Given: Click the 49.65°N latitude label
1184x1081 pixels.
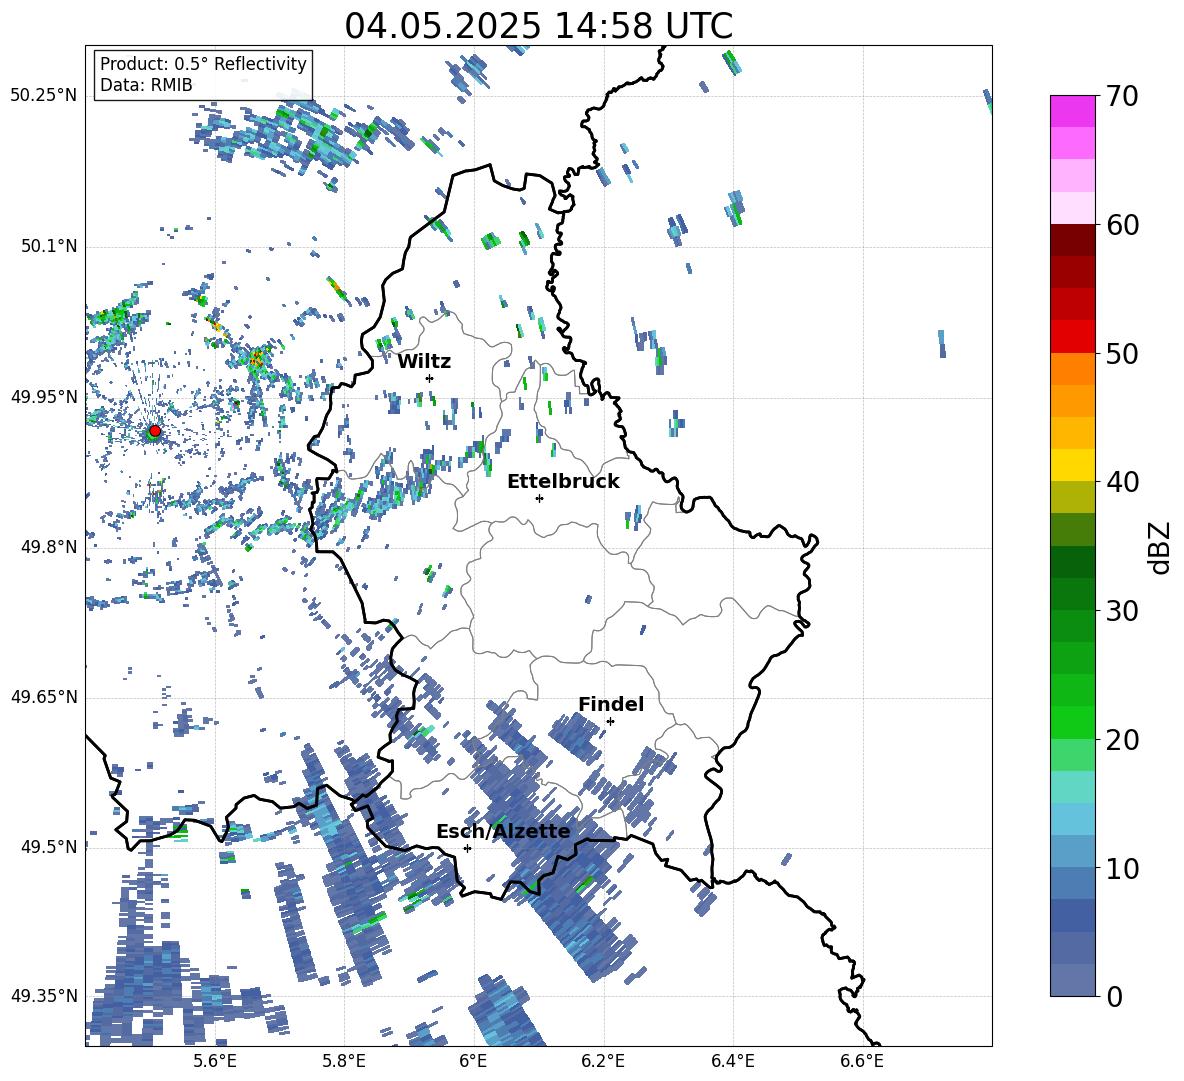Looking at the screenshot, I should click(44, 696).
